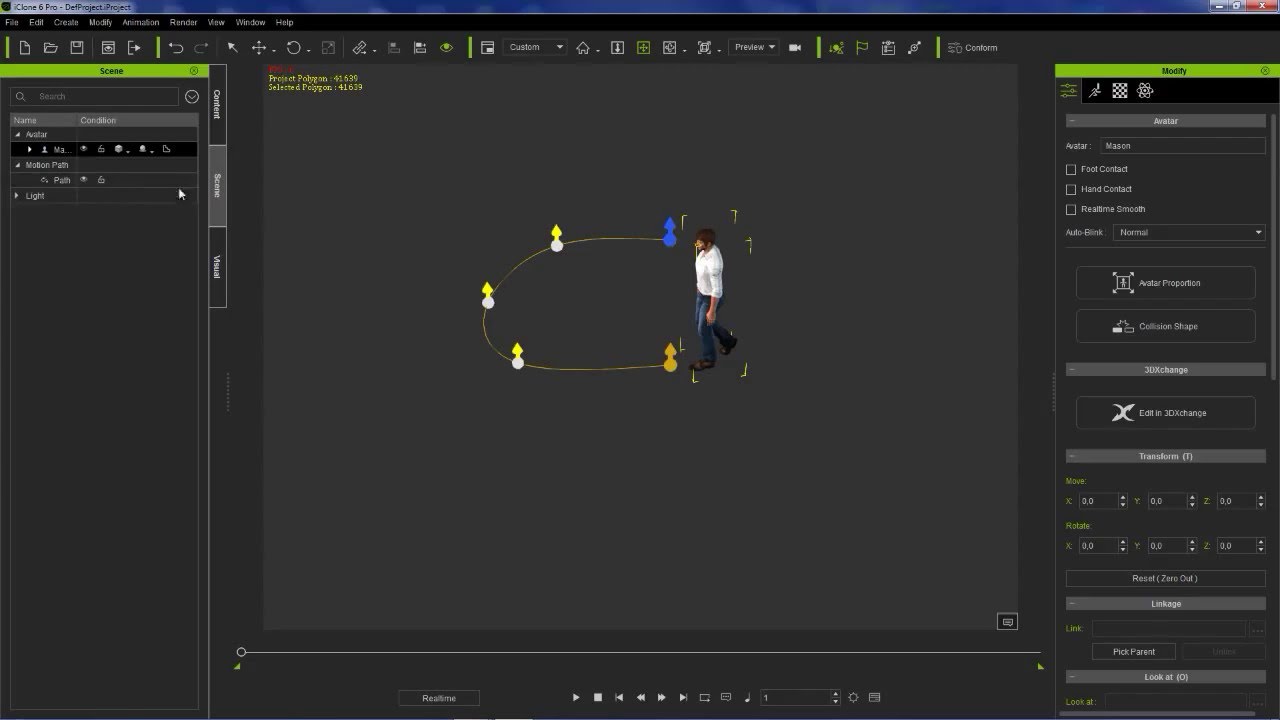Viewport: 1280px width, 720px height.
Task: Enable the Realtime Smooth checkbox
Action: (1071, 209)
